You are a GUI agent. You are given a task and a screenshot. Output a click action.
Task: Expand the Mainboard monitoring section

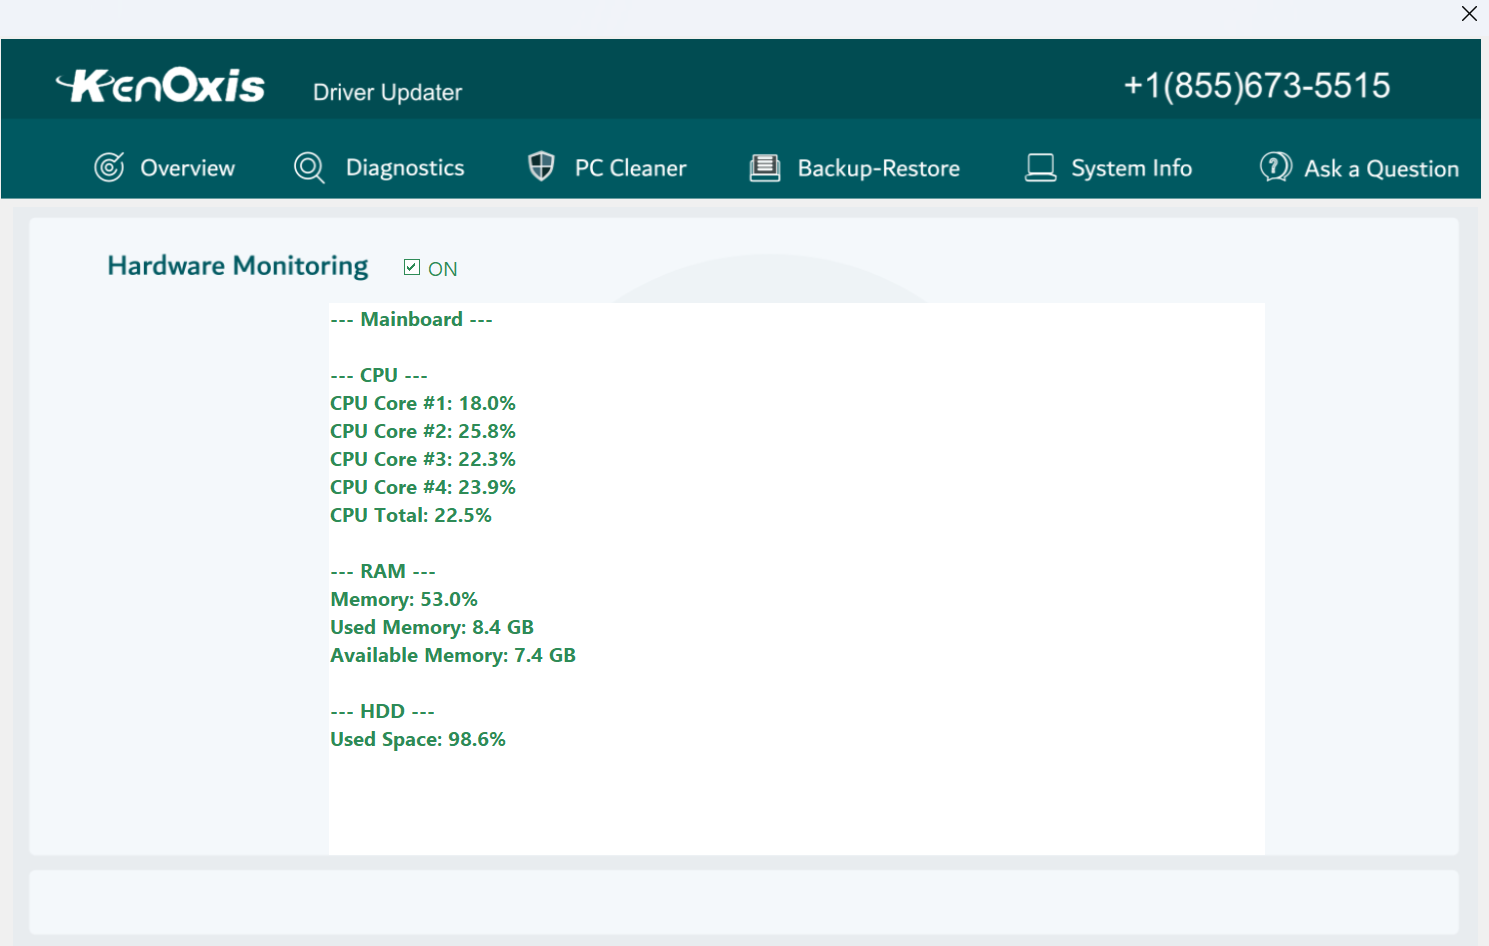click(411, 319)
